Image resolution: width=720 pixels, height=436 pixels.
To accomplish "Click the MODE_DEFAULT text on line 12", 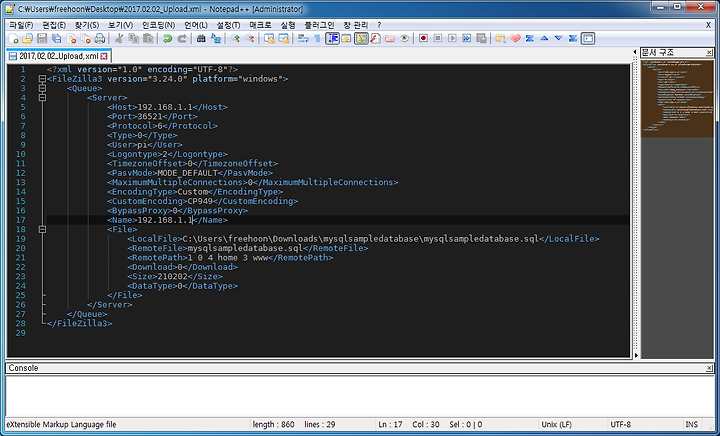I will point(187,173).
